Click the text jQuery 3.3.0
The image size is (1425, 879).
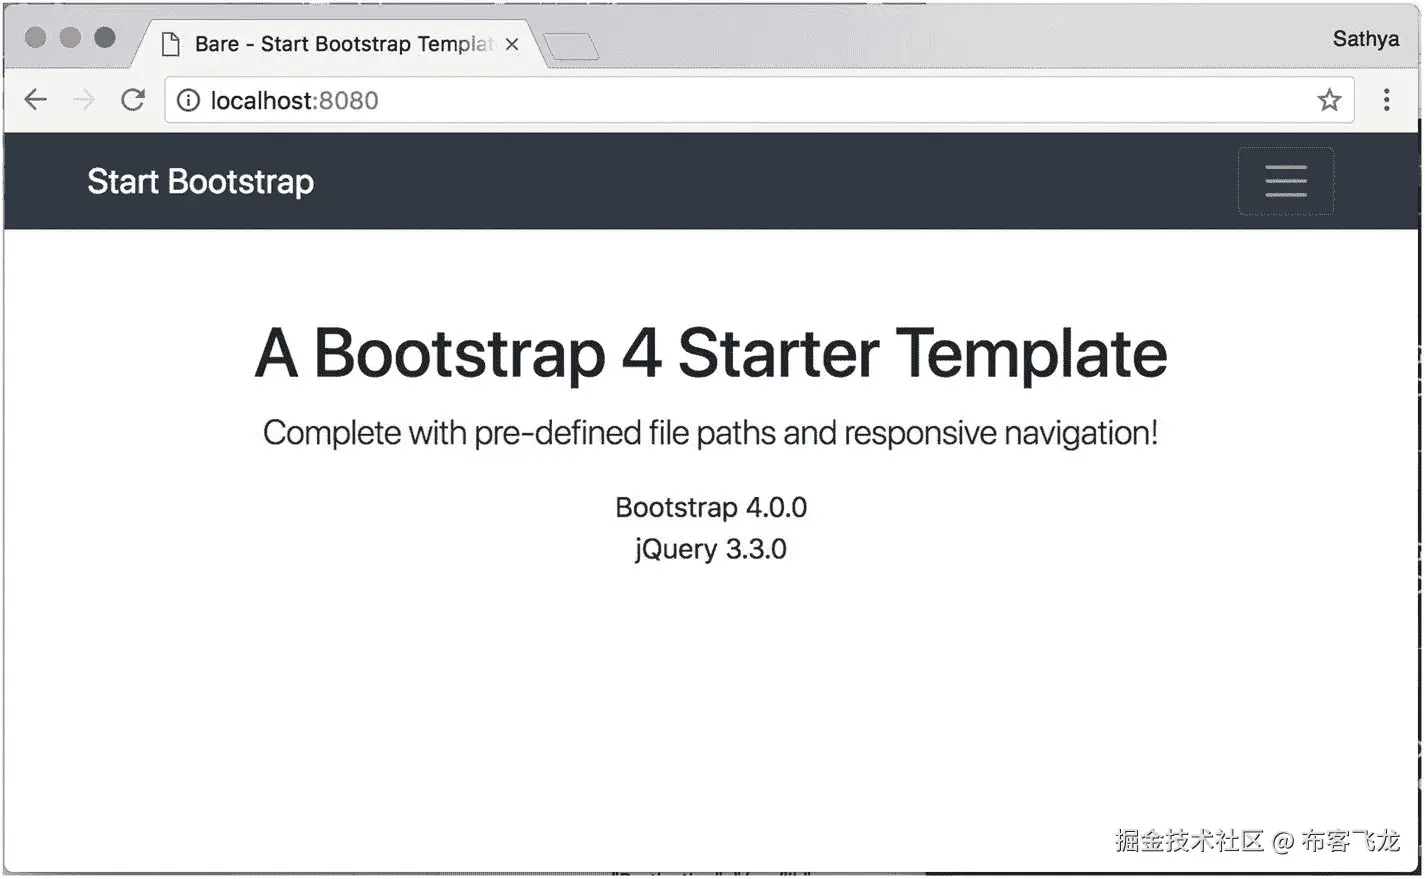711,549
